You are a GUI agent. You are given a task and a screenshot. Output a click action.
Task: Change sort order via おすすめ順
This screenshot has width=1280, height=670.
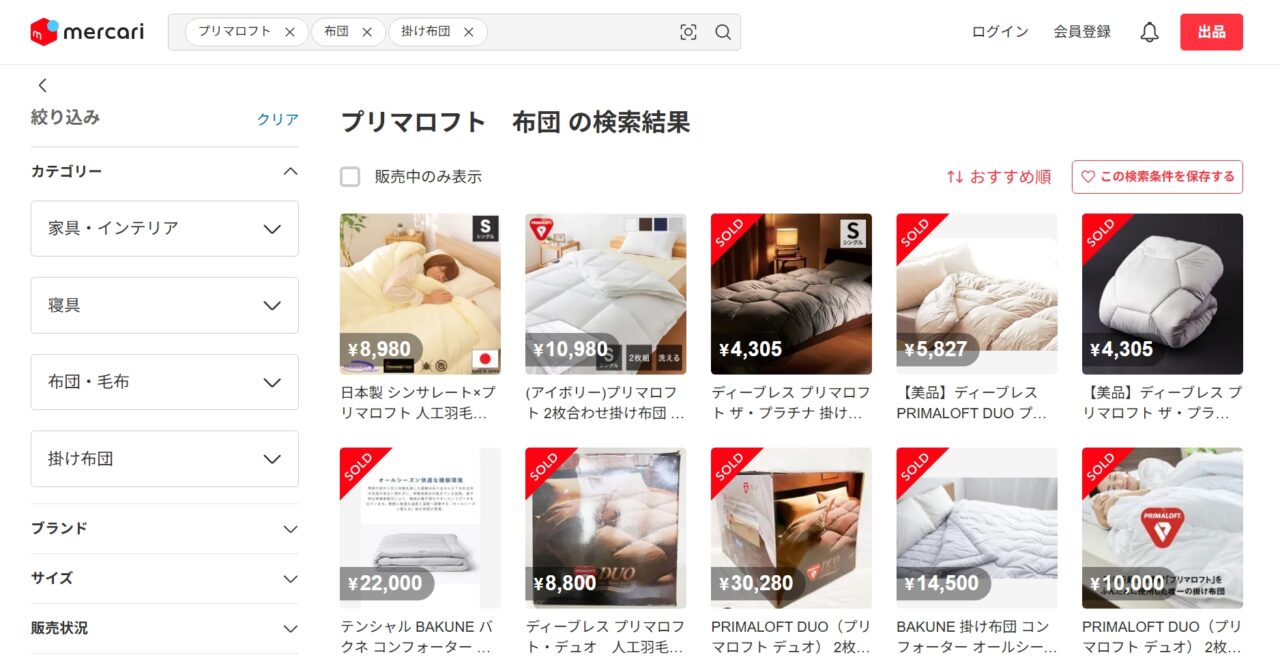pyautogui.click(x=999, y=177)
